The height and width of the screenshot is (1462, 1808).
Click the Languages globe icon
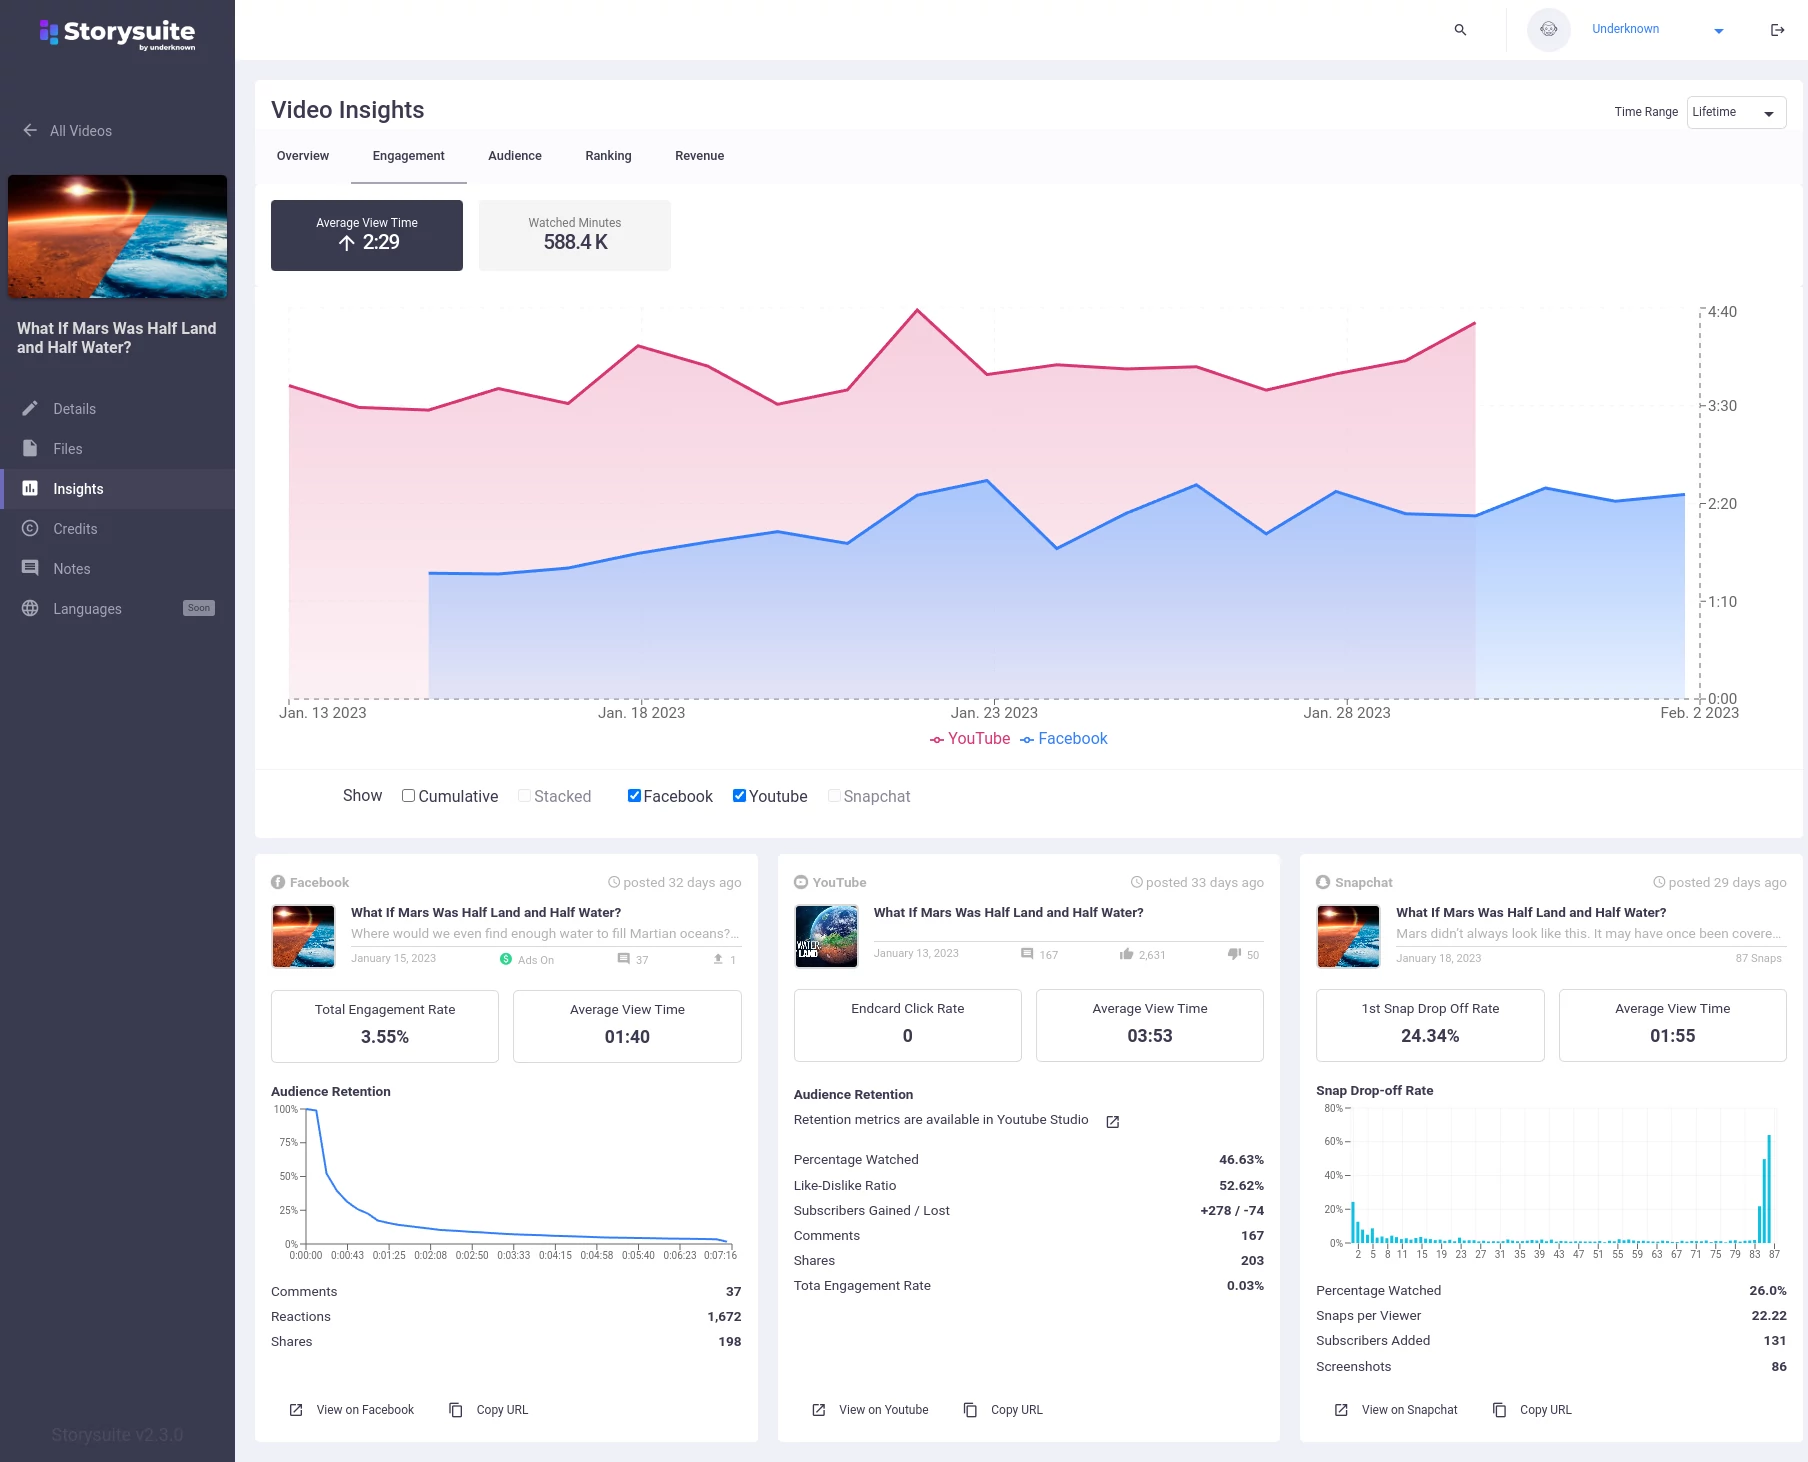tap(30, 608)
